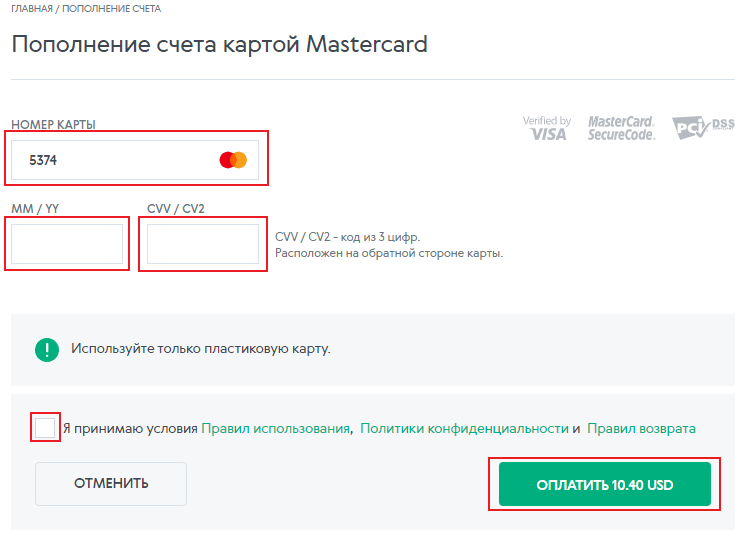Image resolution: width=753 pixels, height=537 pixels.
Task: Click the Mastercard logo inside card number field
Action: [x=233, y=160]
